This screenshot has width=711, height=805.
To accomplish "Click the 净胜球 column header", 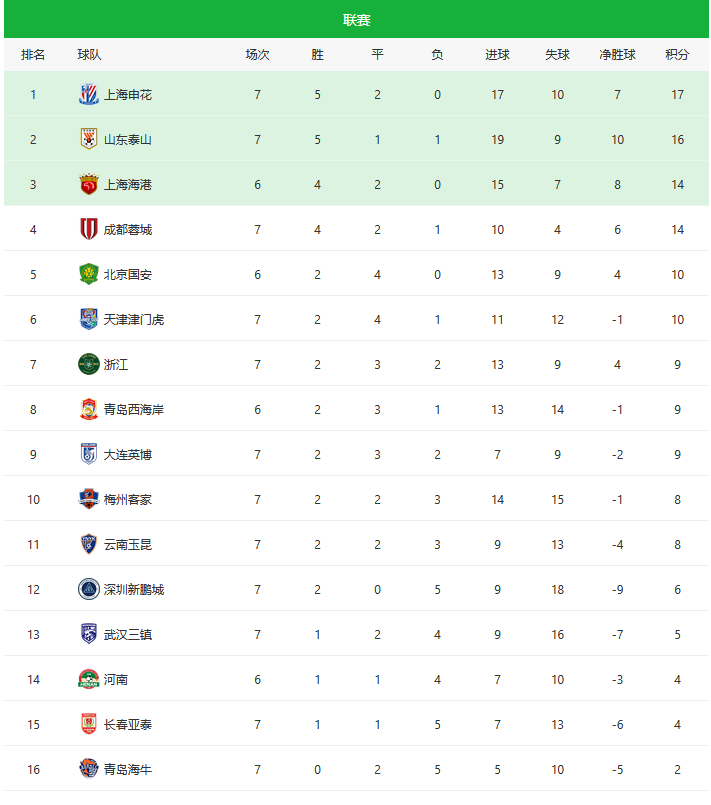I will tap(617, 54).
